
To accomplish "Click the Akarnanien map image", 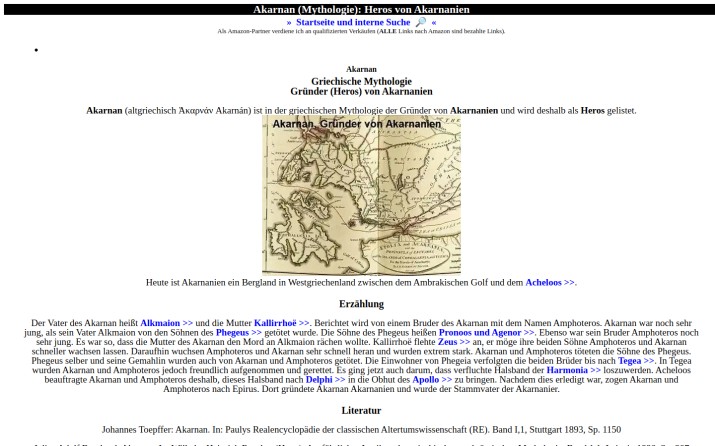I will click(x=361, y=195).
